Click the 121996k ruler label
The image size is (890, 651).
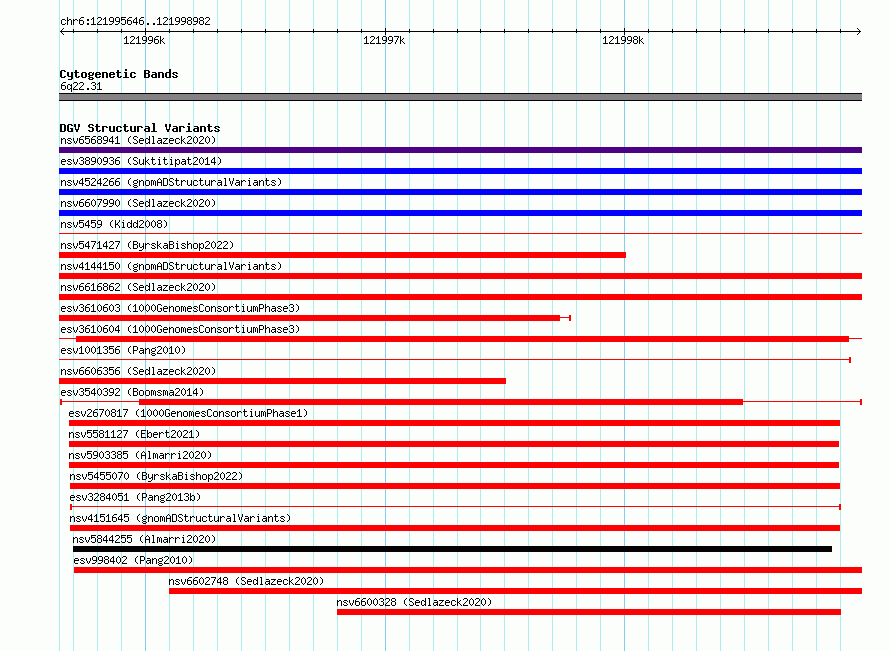(x=144, y=40)
